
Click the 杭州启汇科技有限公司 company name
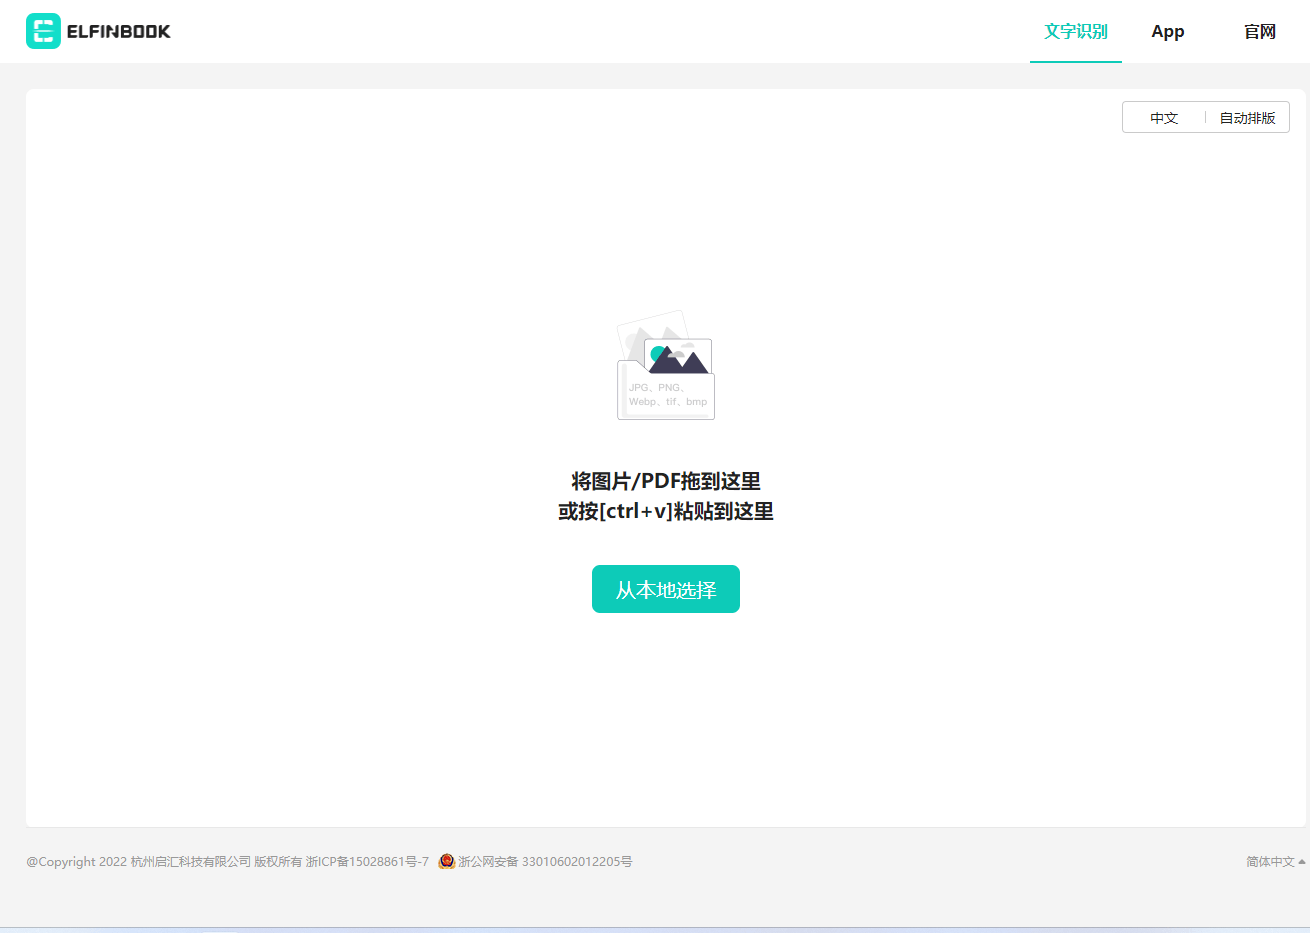click(190, 862)
